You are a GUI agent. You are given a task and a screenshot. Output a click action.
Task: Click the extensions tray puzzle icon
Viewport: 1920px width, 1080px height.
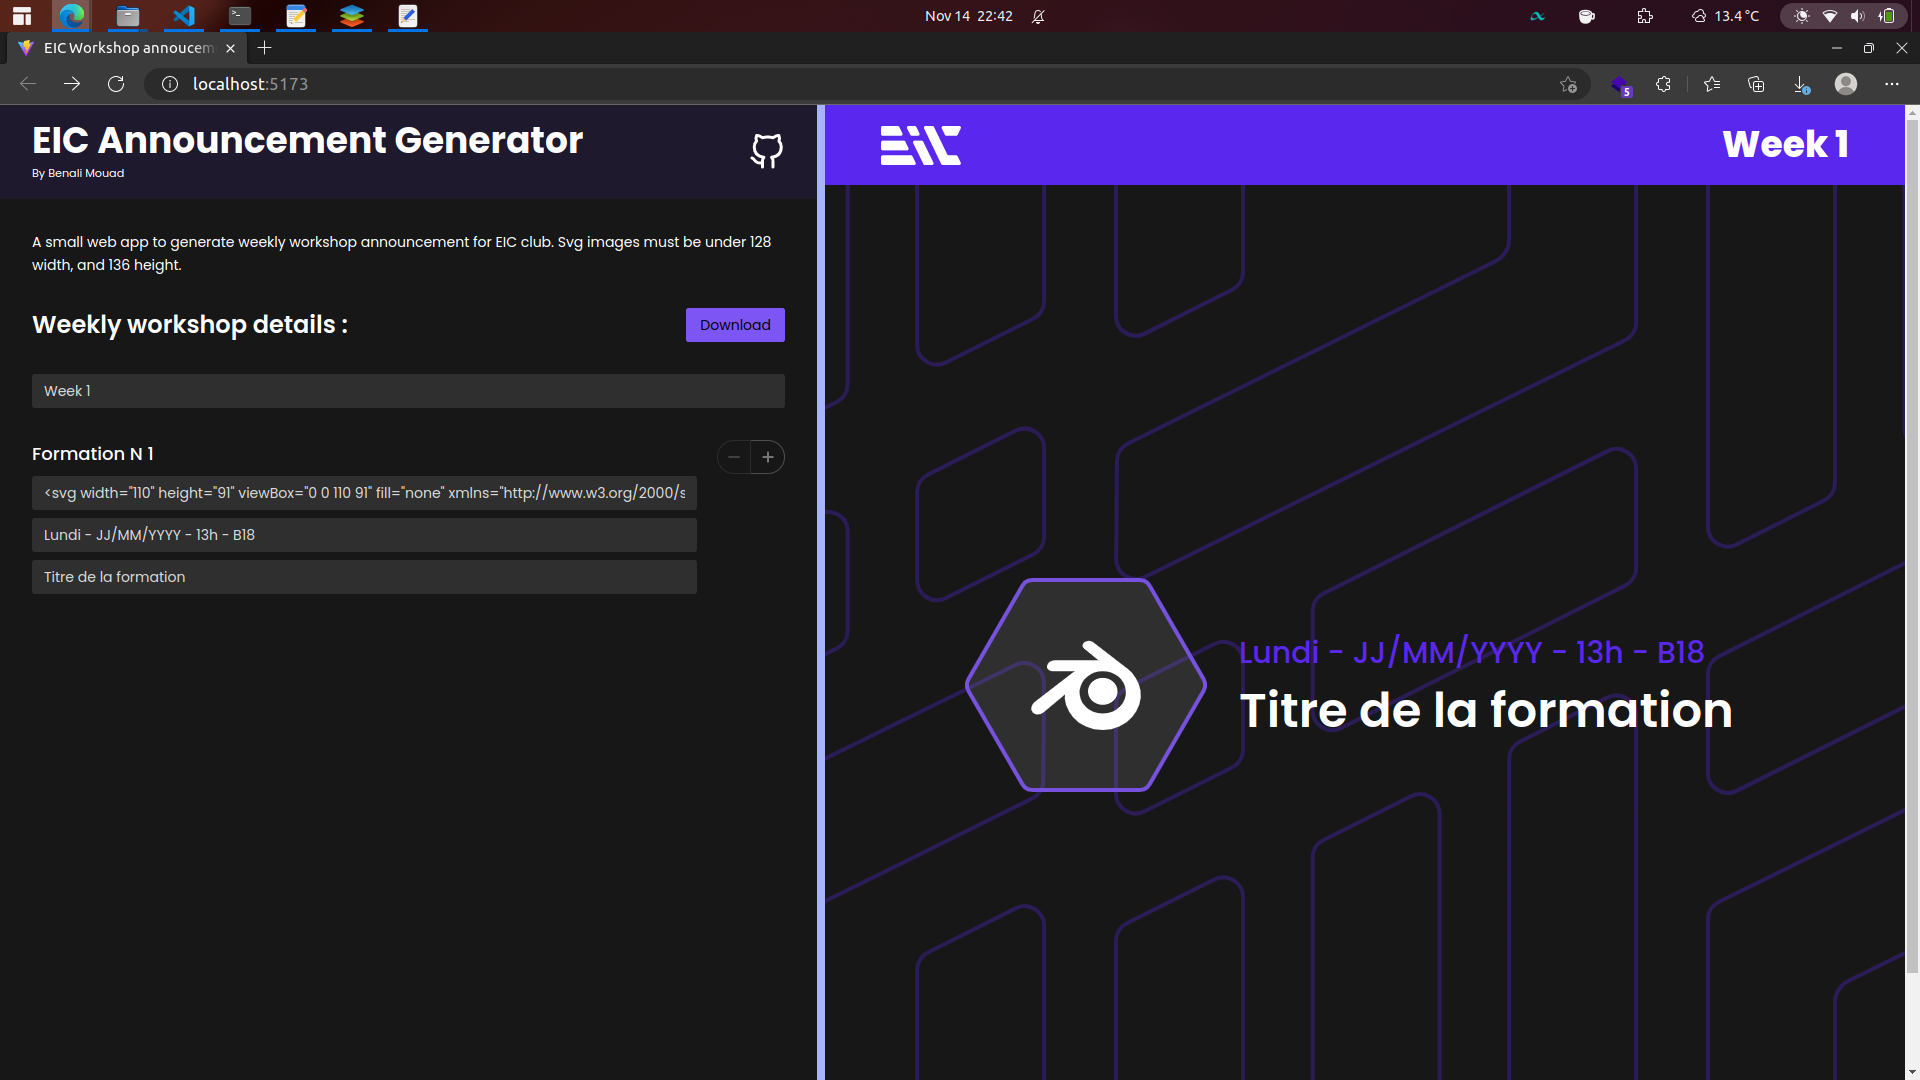1645,16
